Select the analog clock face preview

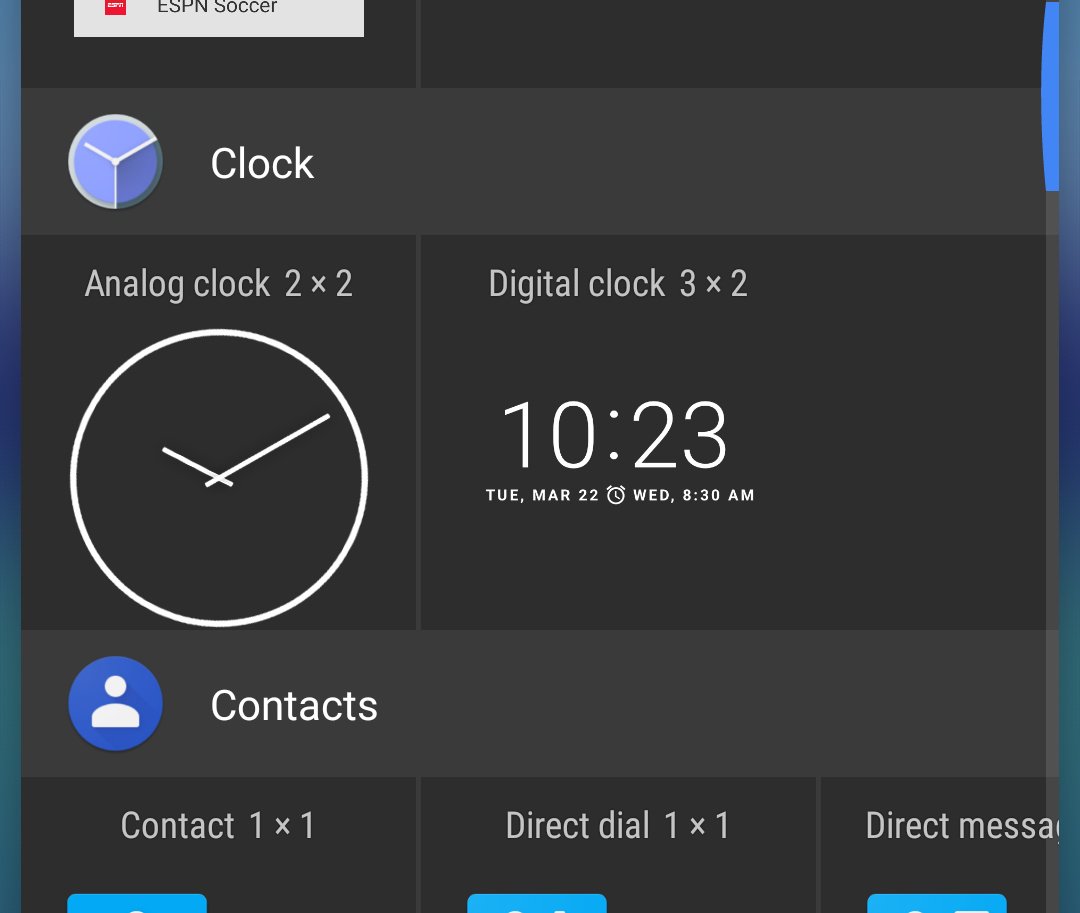(x=219, y=478)
